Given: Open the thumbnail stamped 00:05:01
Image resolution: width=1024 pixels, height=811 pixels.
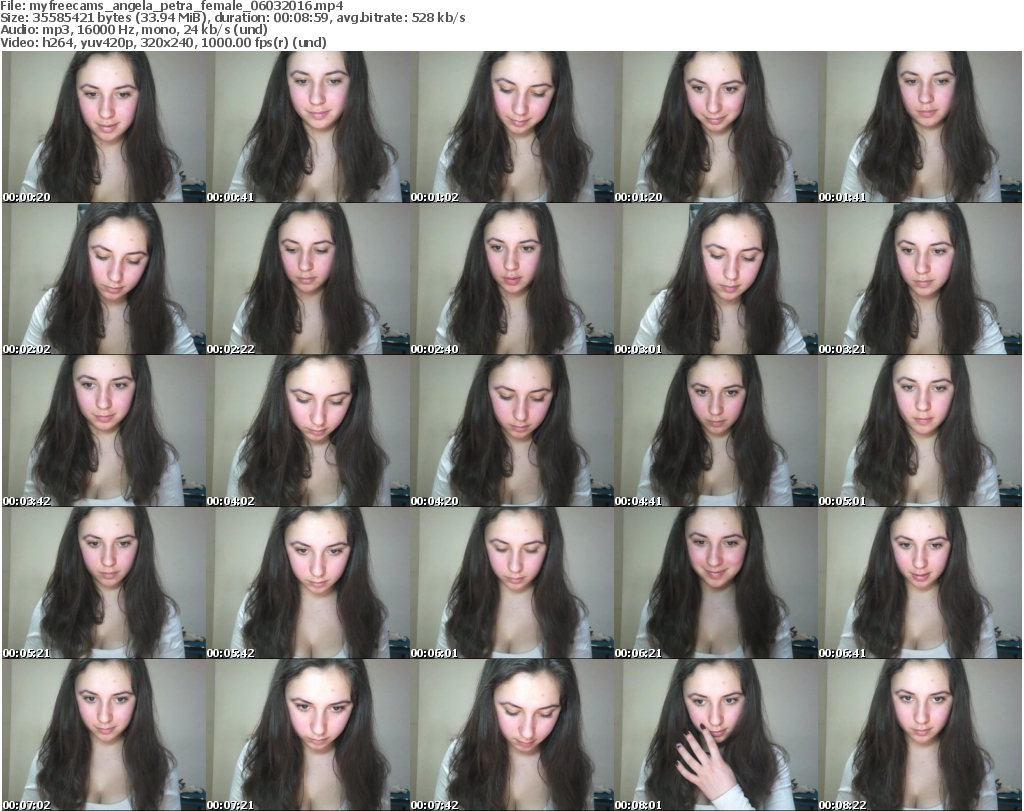Looking at the screenshot, I should tap(920, 431).
